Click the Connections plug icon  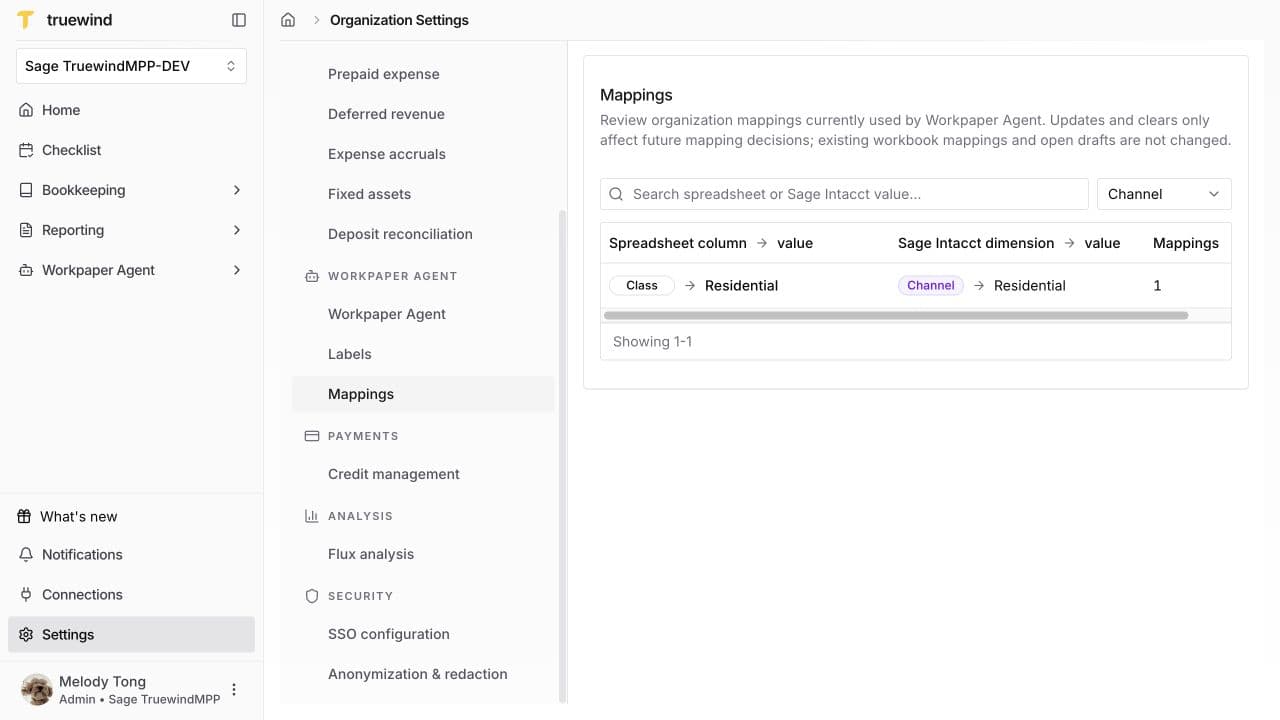26,594
